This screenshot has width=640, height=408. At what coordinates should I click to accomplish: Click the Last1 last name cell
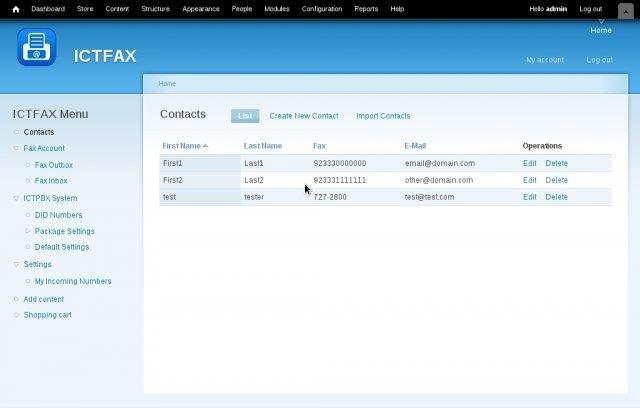253,163
